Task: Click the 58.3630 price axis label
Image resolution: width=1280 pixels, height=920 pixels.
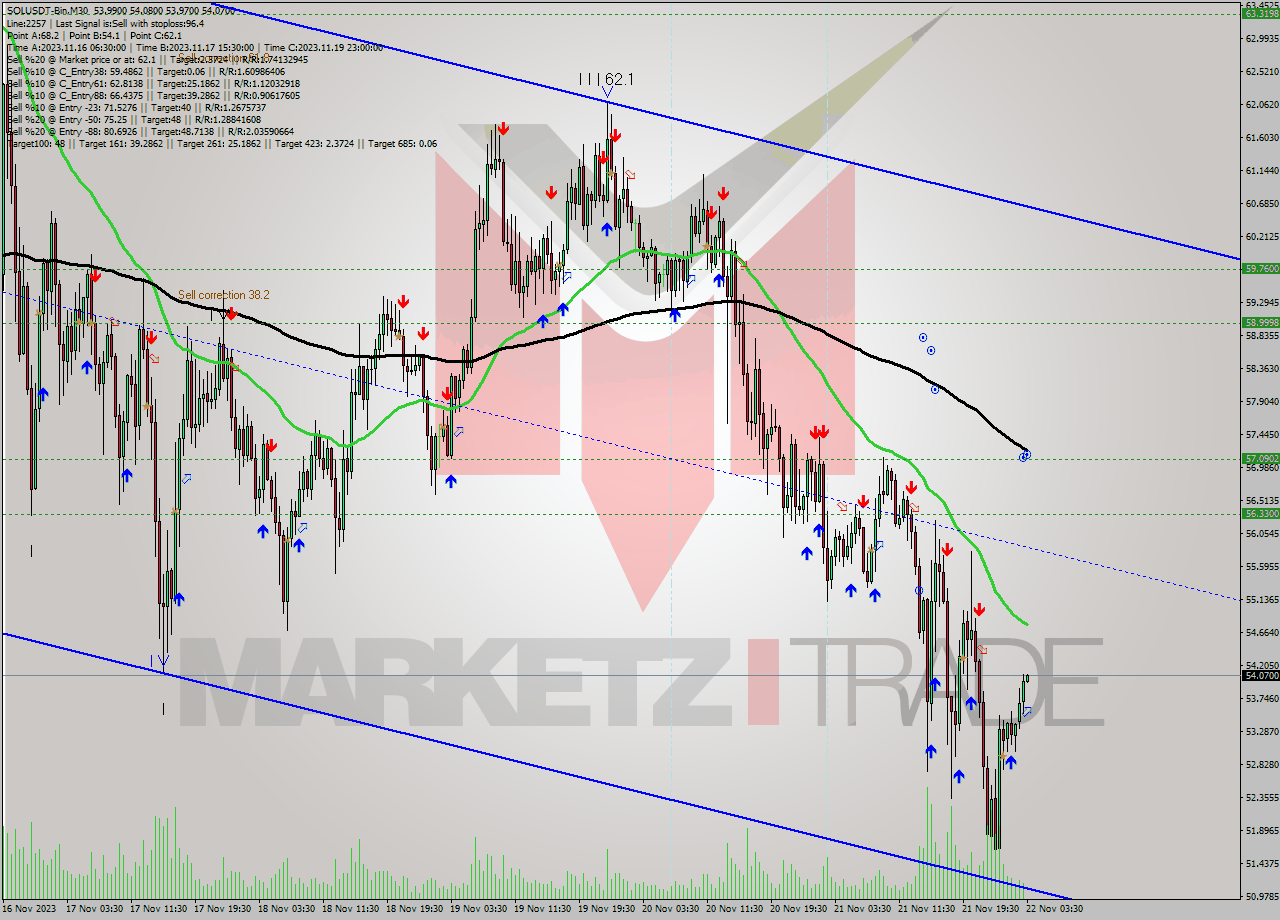Action: click(x=1260, y=368)
